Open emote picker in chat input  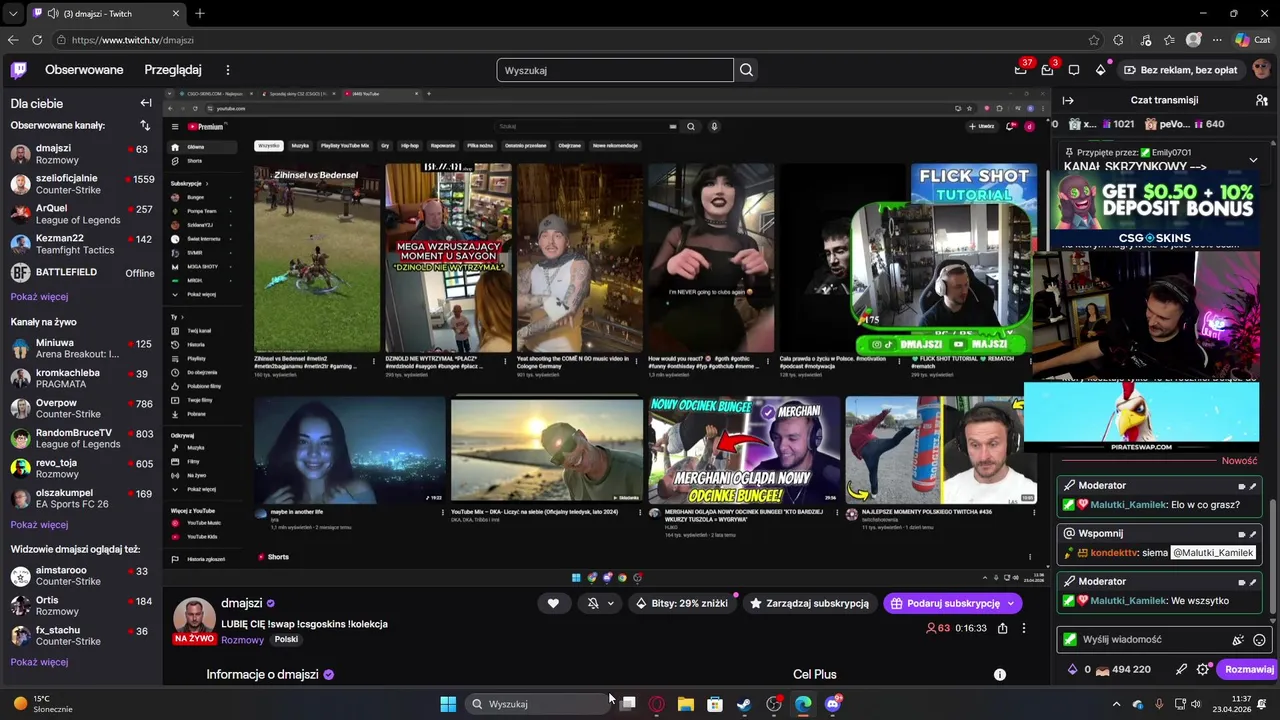point(1259,640)
